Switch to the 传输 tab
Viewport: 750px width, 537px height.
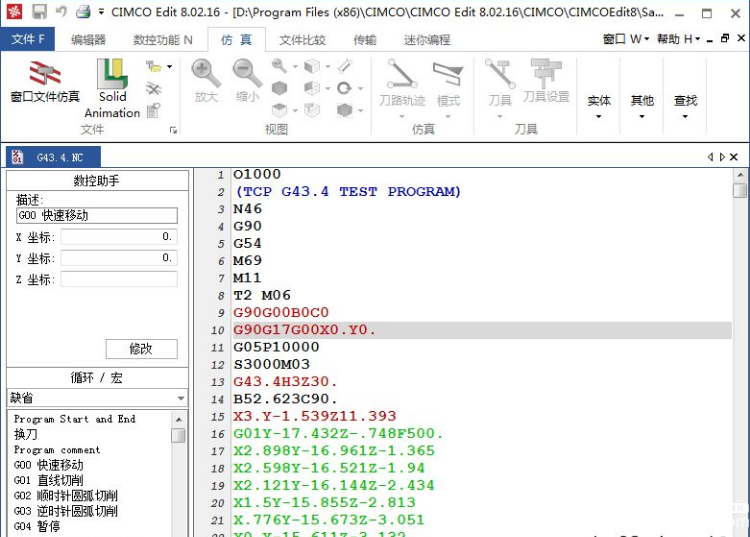point(364,40)
